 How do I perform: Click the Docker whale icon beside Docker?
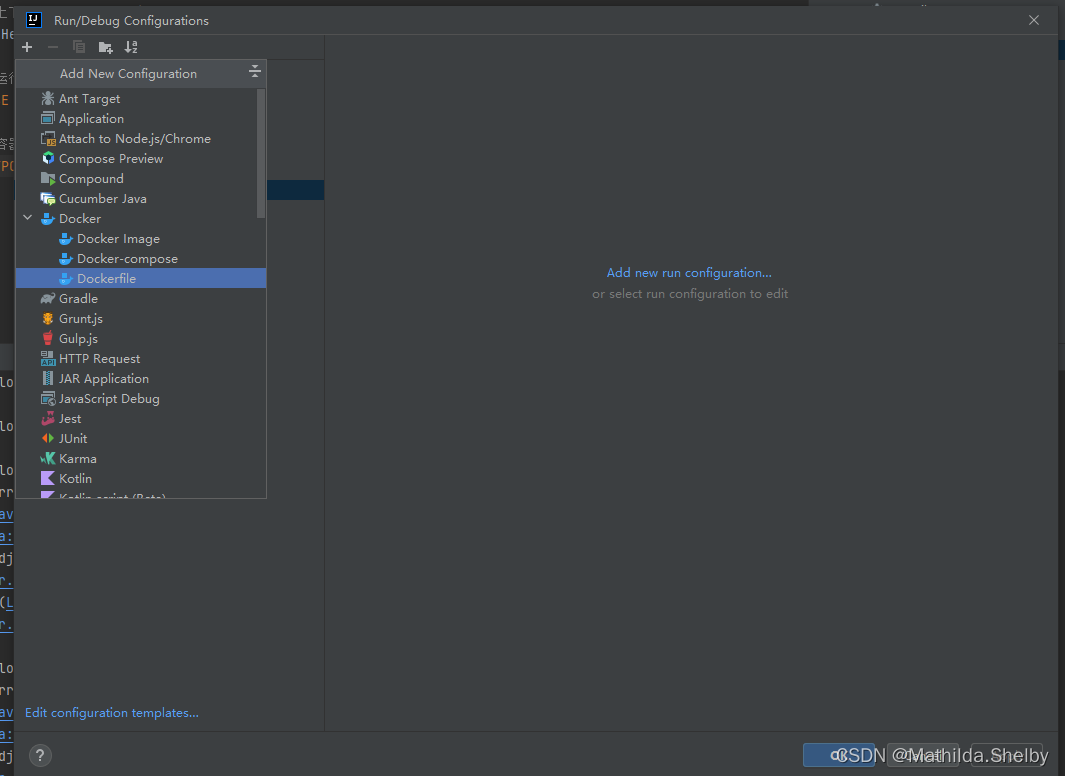pos(48,219)
